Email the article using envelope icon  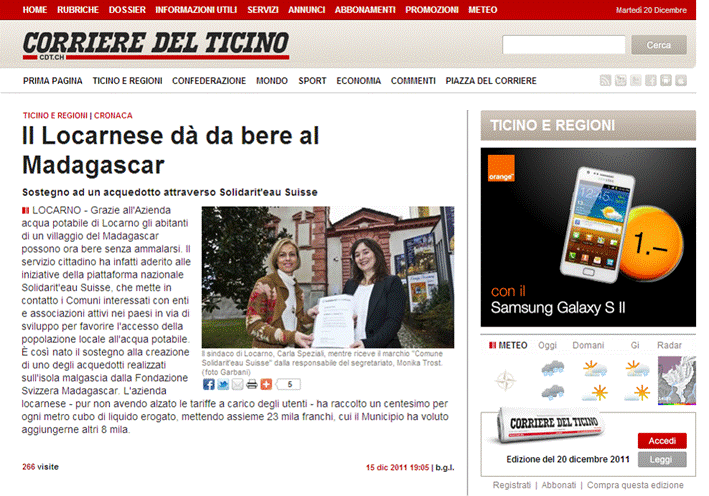coord(237,384)
